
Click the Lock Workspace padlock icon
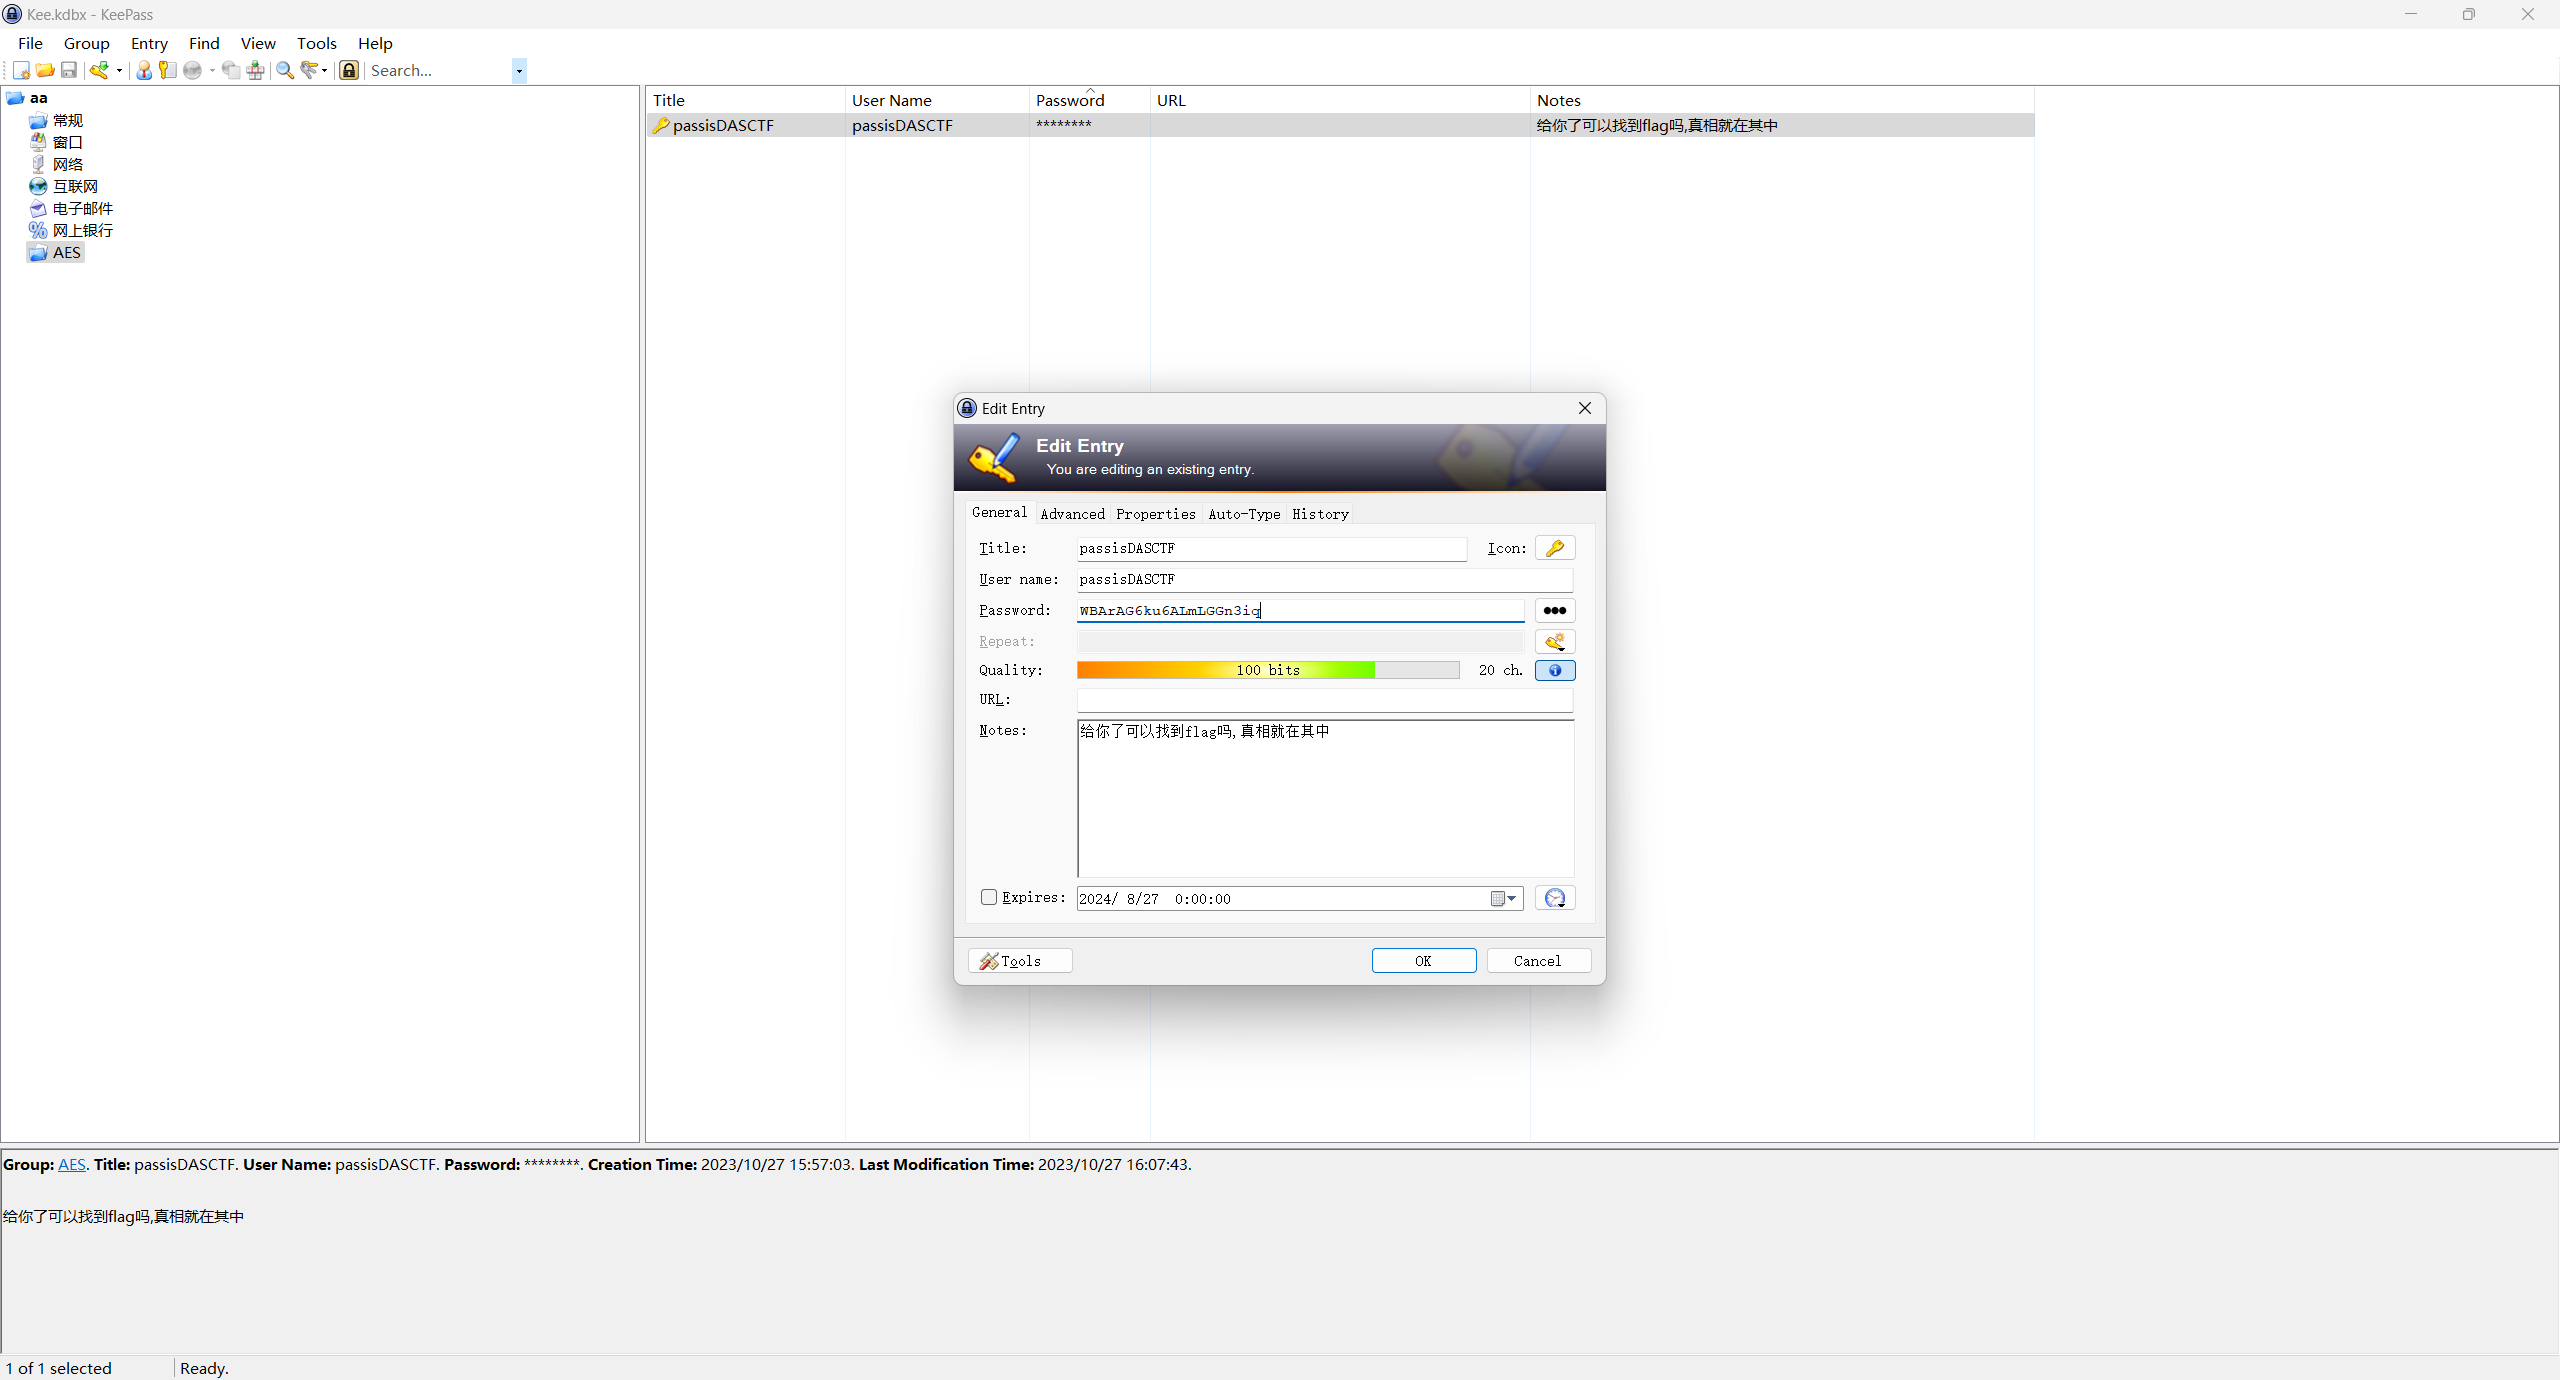[349, 70]
